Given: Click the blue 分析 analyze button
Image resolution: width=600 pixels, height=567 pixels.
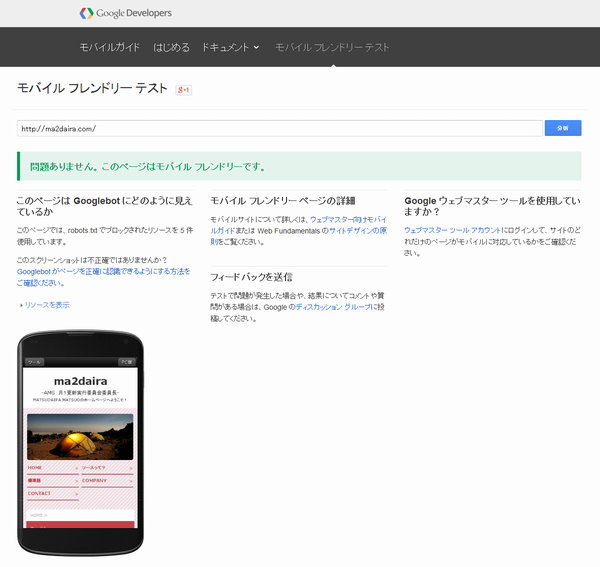Looking at the screenshot, I should pyautogui.click(x=563, y=128).
